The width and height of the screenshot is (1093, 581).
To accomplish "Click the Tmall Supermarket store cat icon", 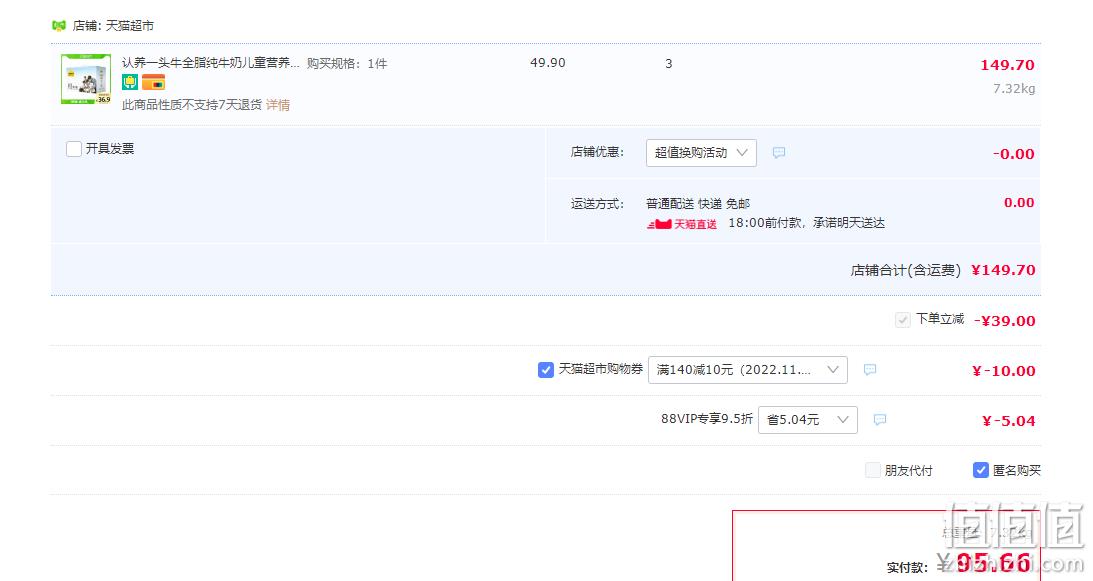I will click(x=59, y=26).
